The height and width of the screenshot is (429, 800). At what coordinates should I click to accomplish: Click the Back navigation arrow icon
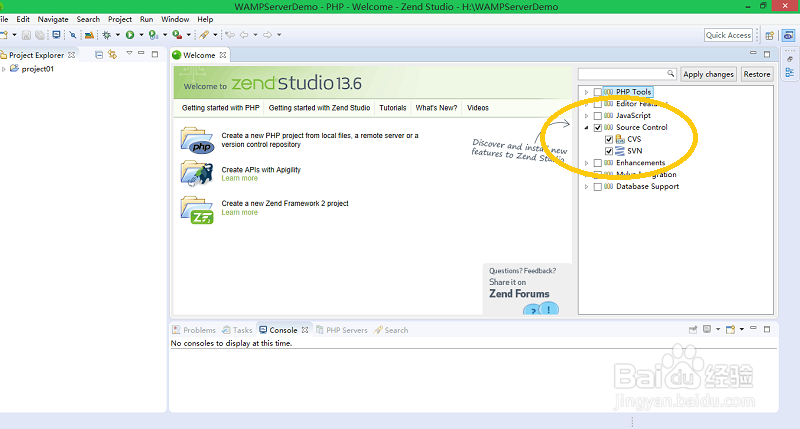click(244, 35)
